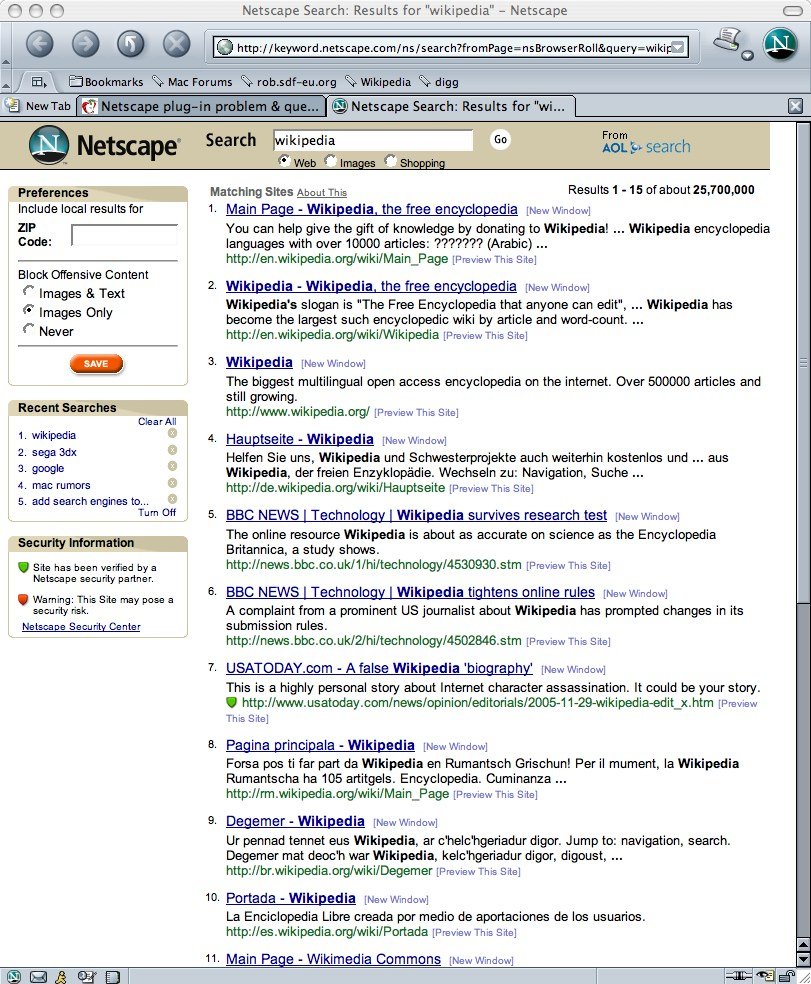The image size is (811, 984).
Task: Open the Mac Forums bookmark
Action: click(192, 82)
